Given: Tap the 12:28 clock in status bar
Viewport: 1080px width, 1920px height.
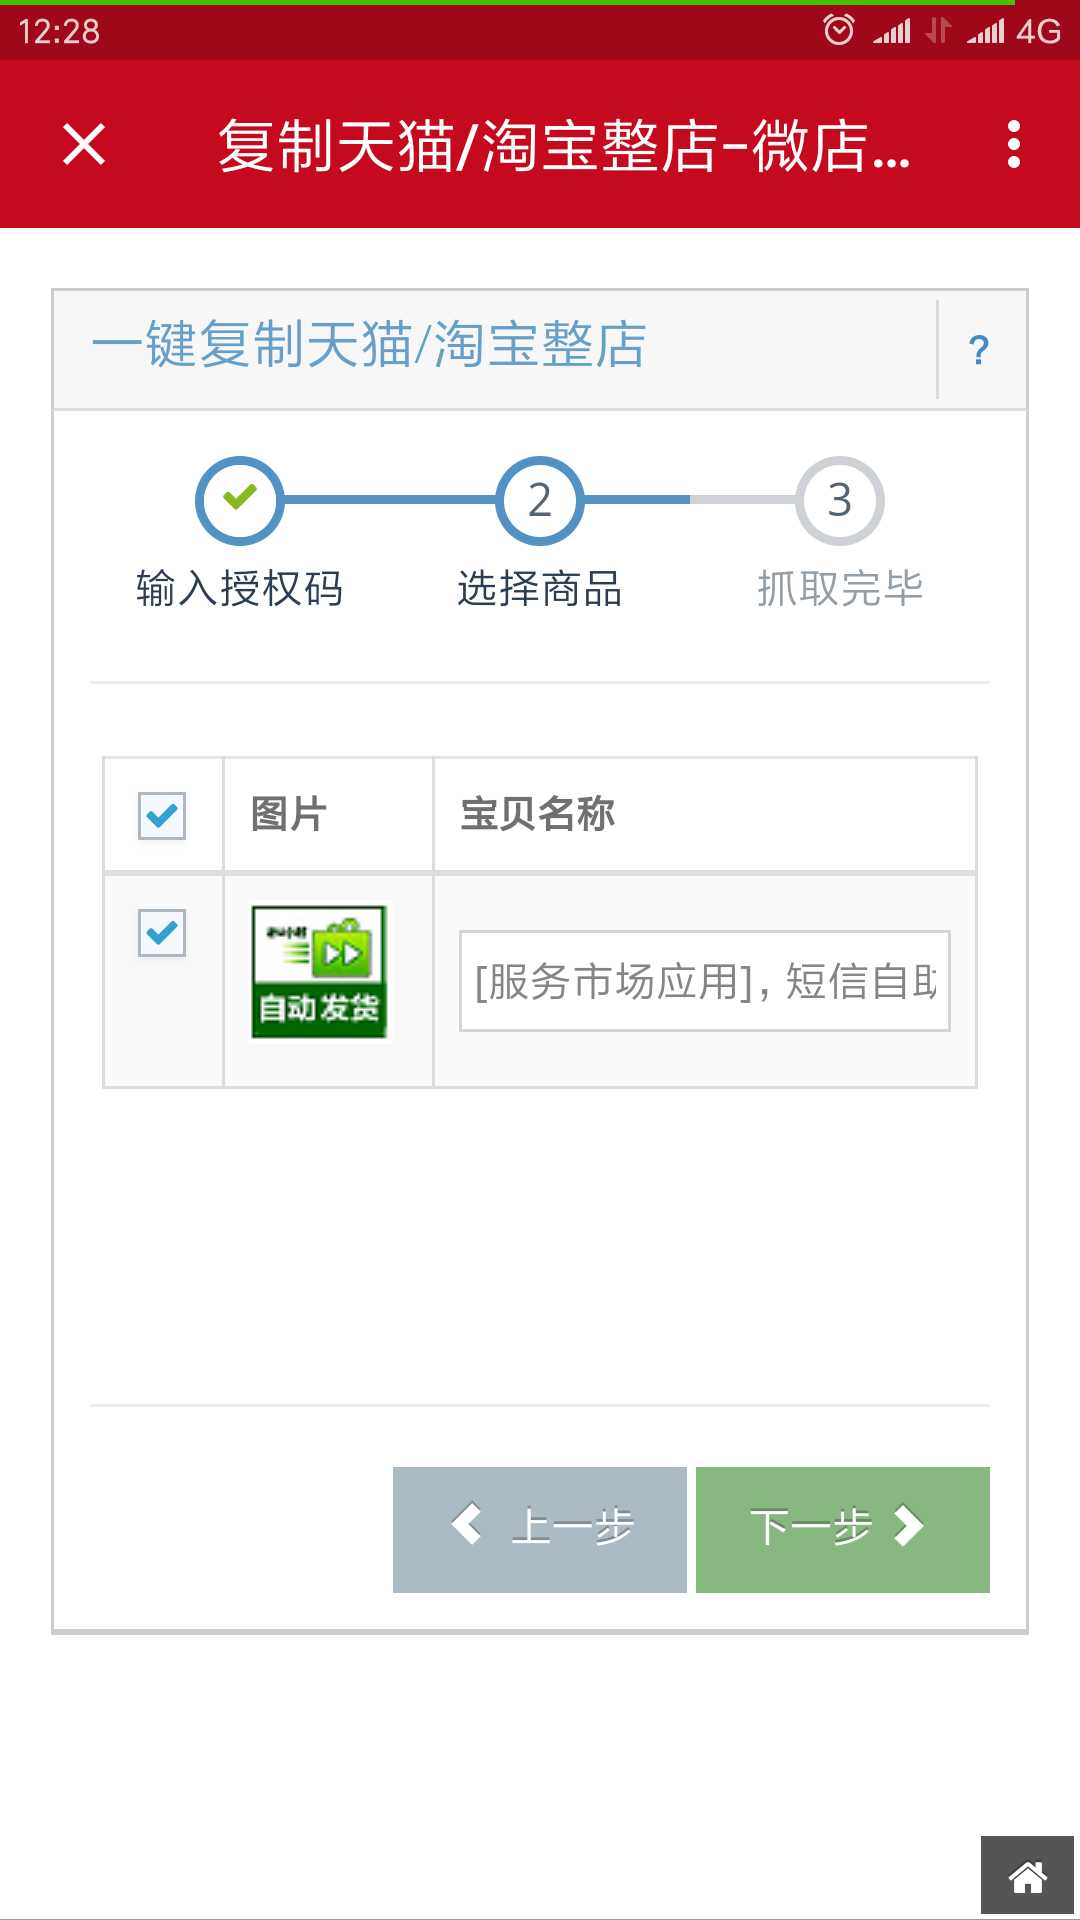Looking at the screenshot, I should coord(59,31).
